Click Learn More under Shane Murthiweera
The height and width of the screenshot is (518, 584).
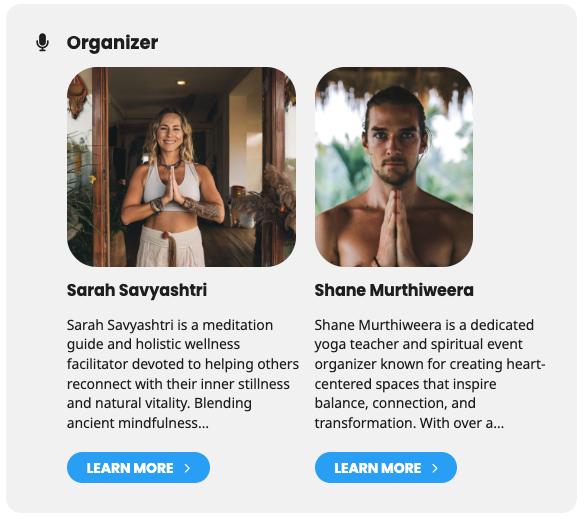click(x=386, y=468)
